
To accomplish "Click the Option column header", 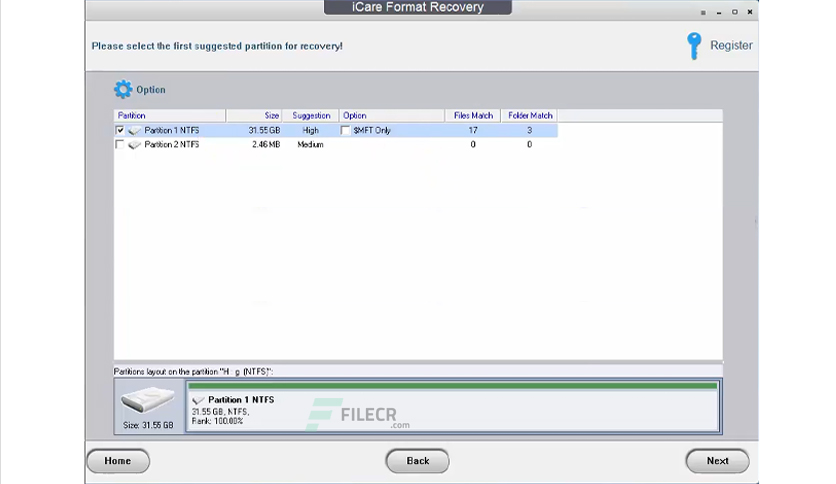I will point(392,116).
